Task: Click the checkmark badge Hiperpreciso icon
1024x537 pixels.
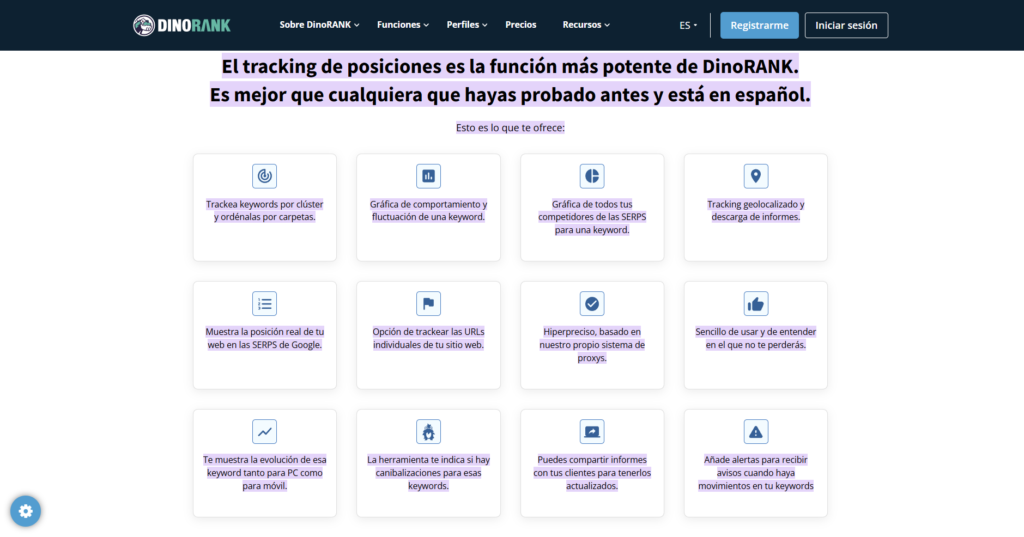Action: point(592,304)
